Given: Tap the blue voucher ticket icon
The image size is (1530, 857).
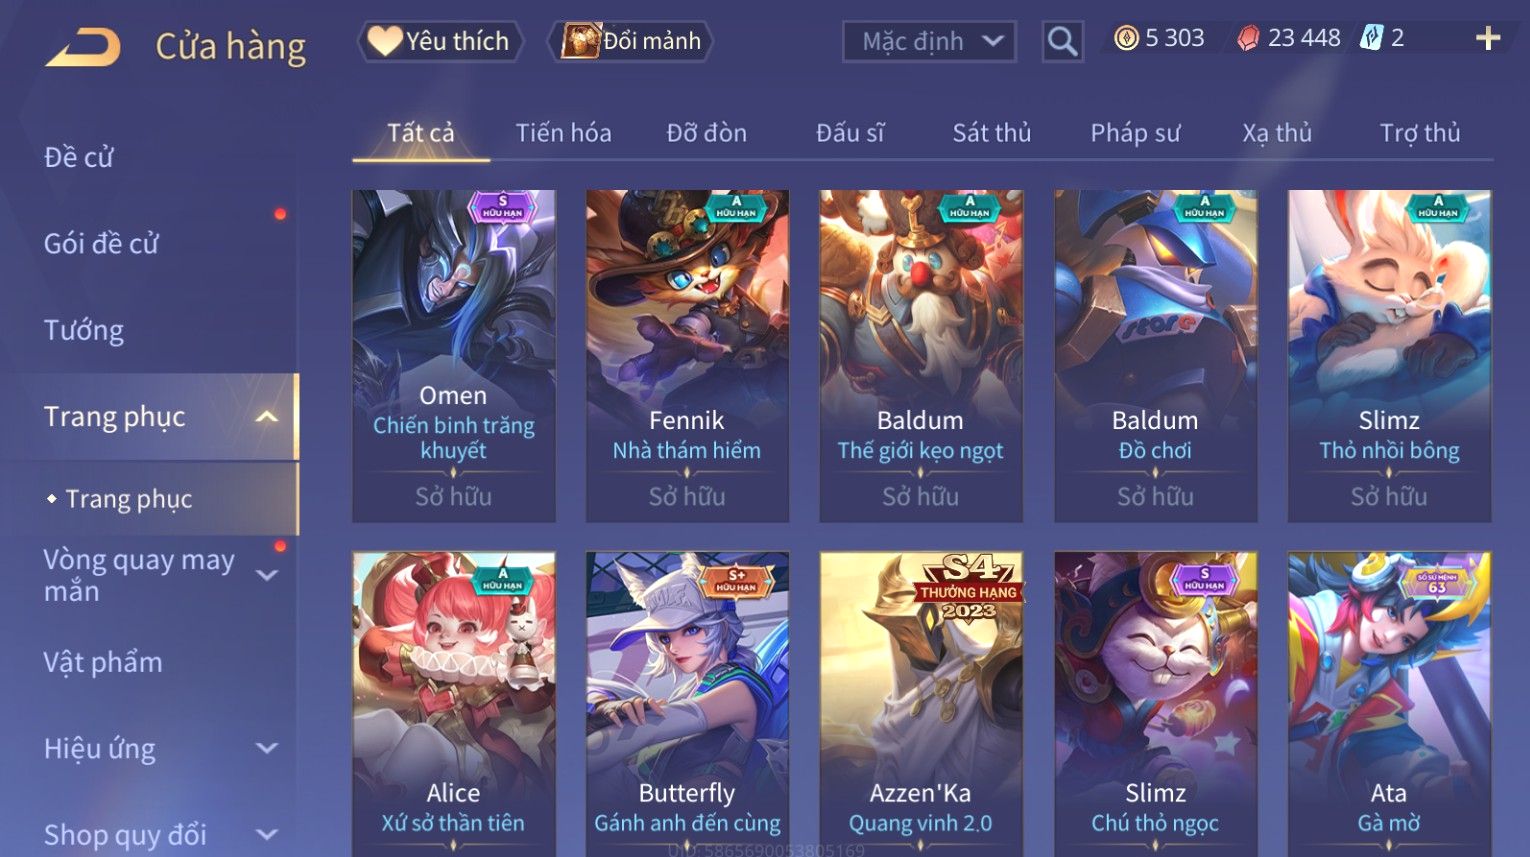Looking at the screenshot, I should (x=1371, y=38).
